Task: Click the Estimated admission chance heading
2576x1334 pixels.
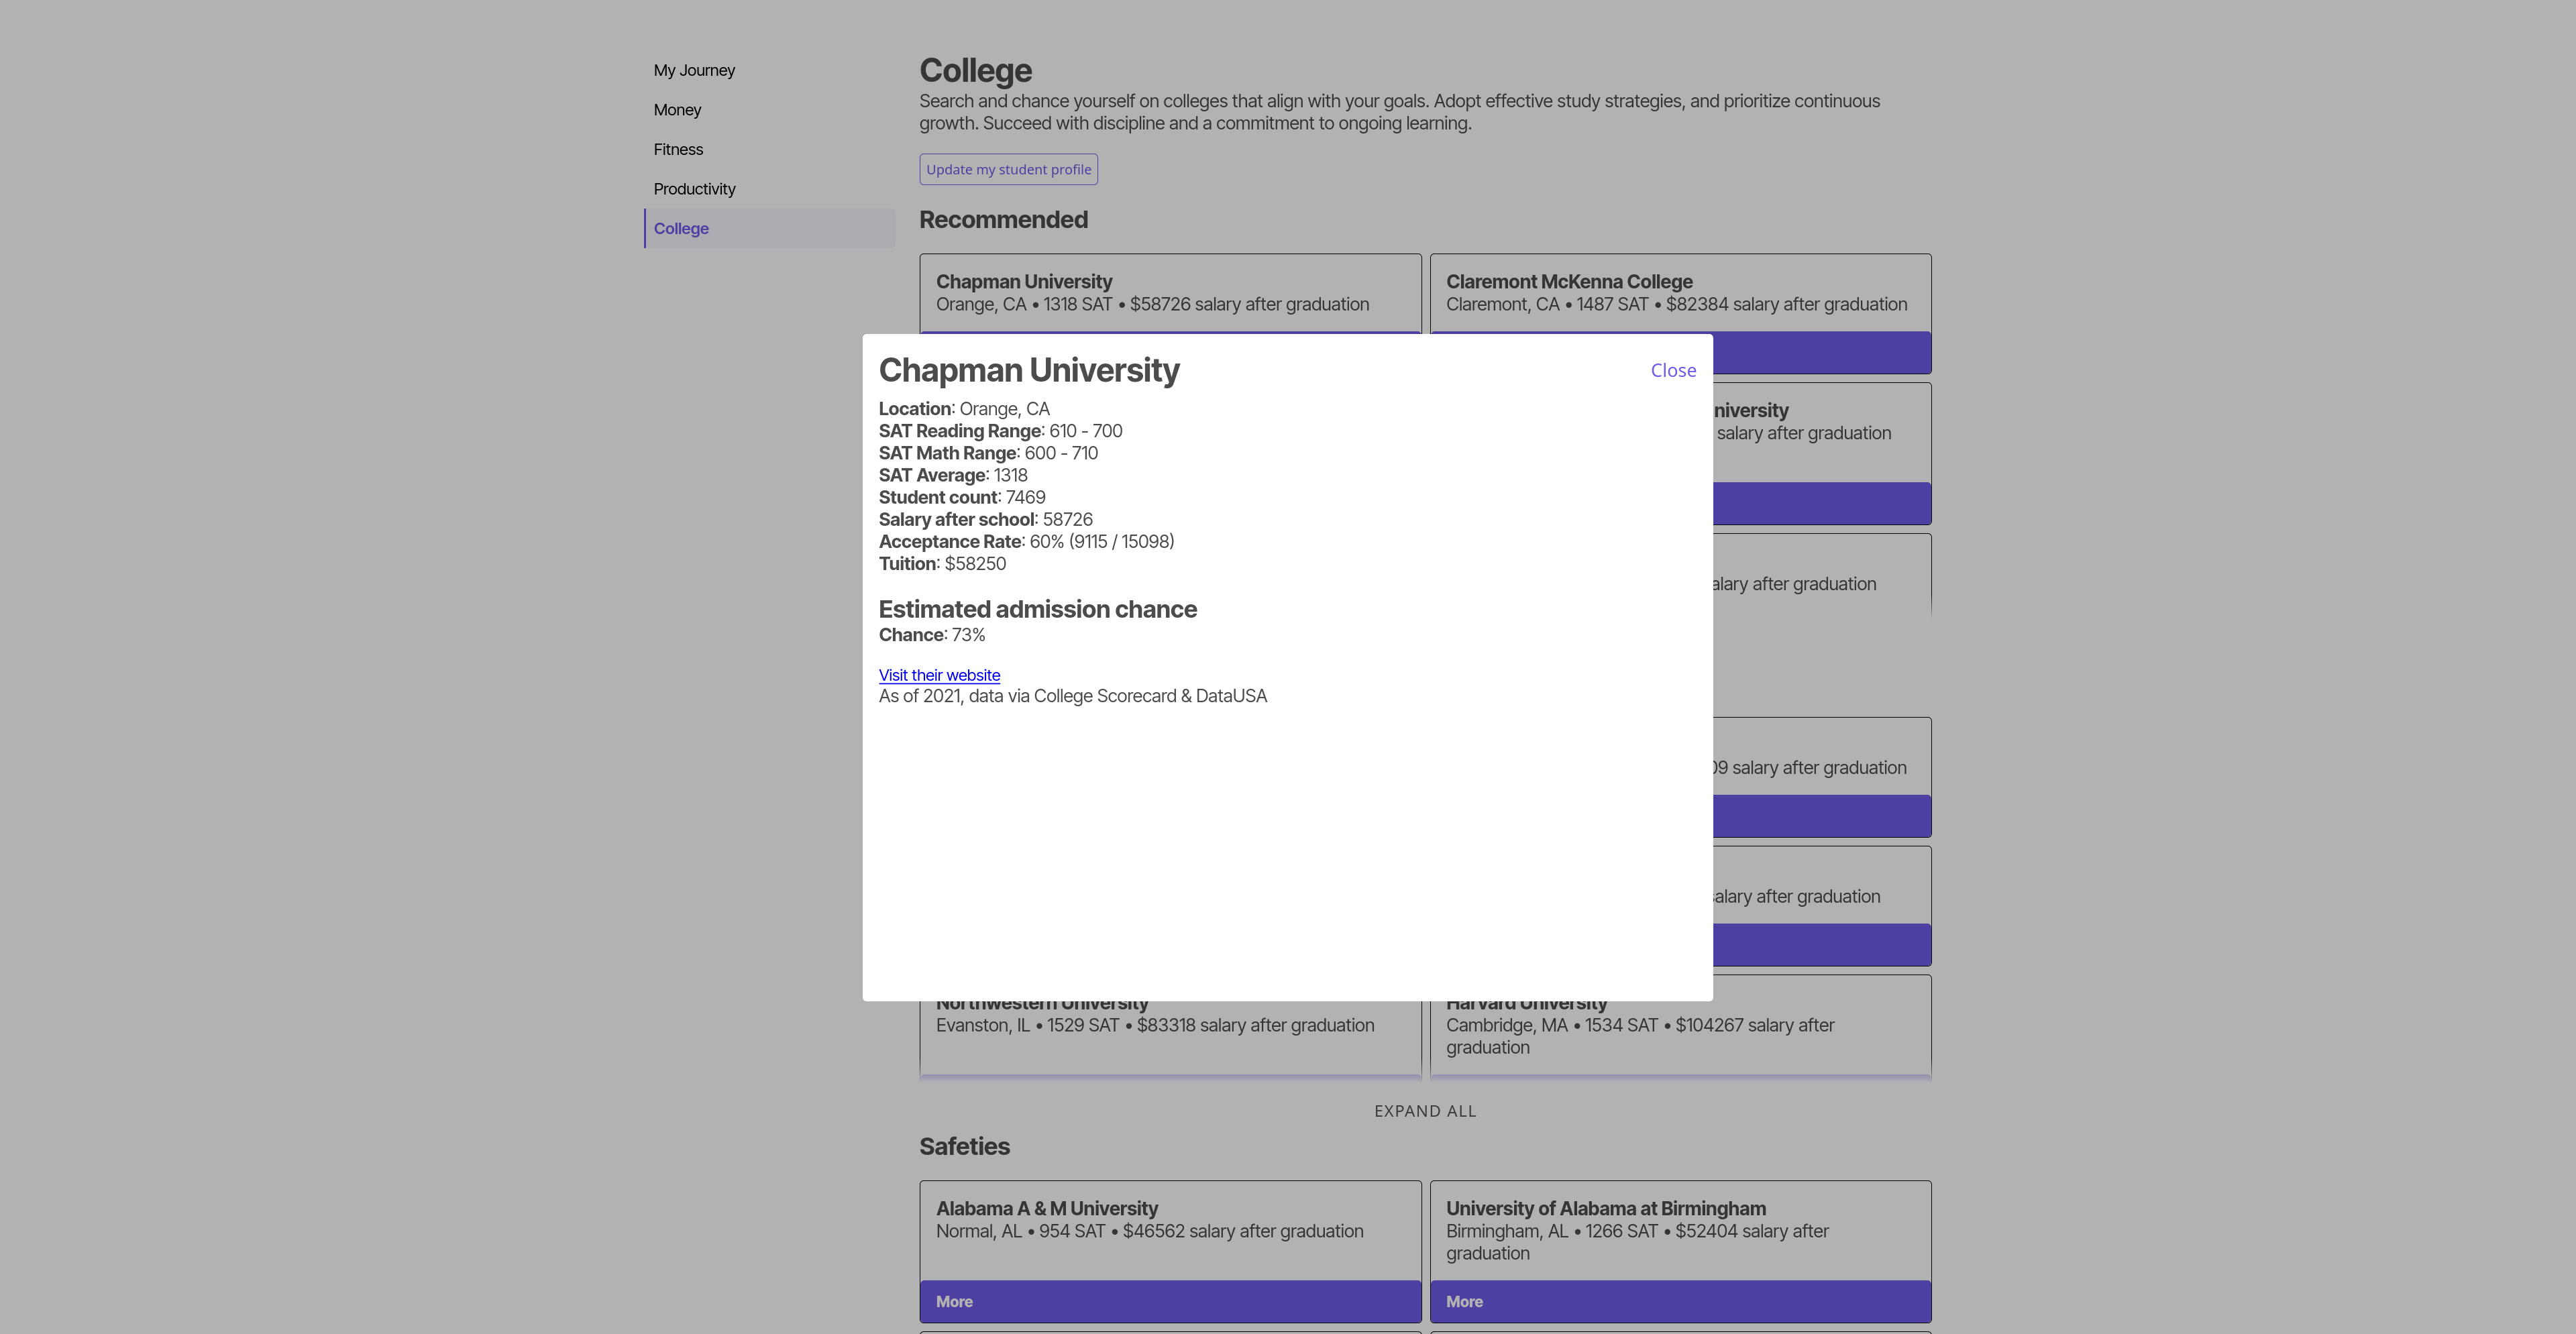Action: (1037, 609)
